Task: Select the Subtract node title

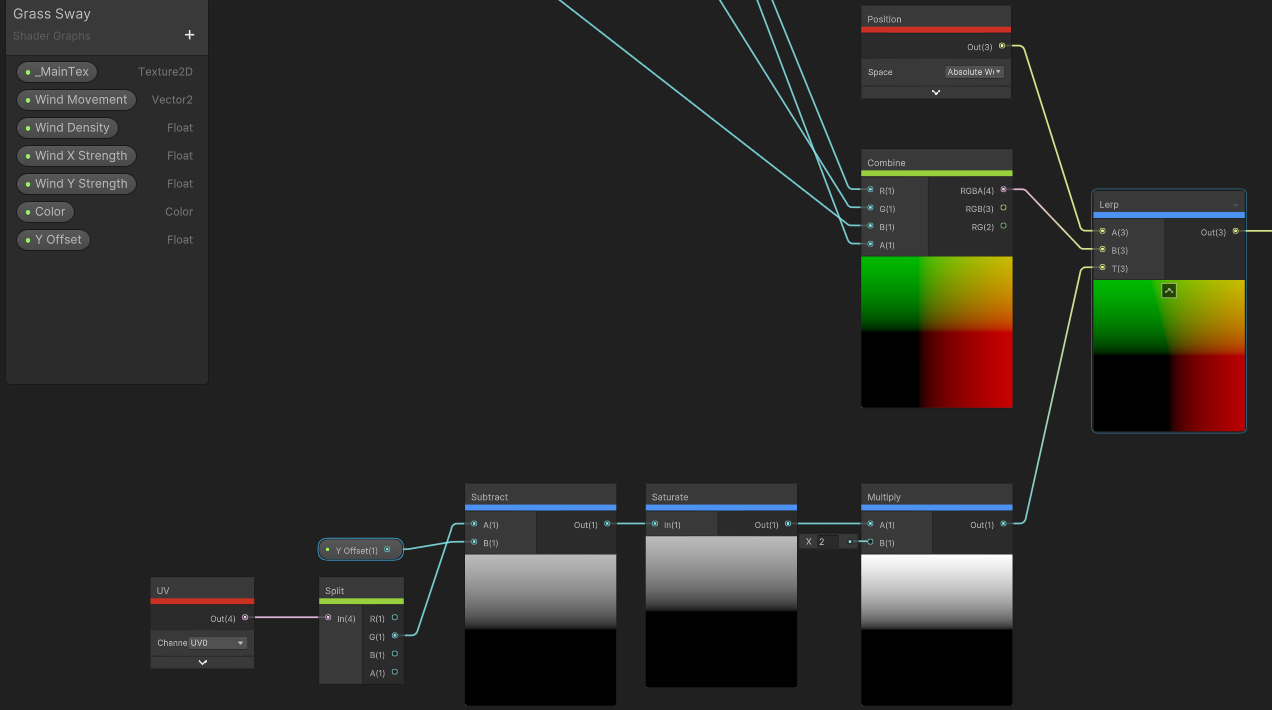Action: (x=490, y=497)
